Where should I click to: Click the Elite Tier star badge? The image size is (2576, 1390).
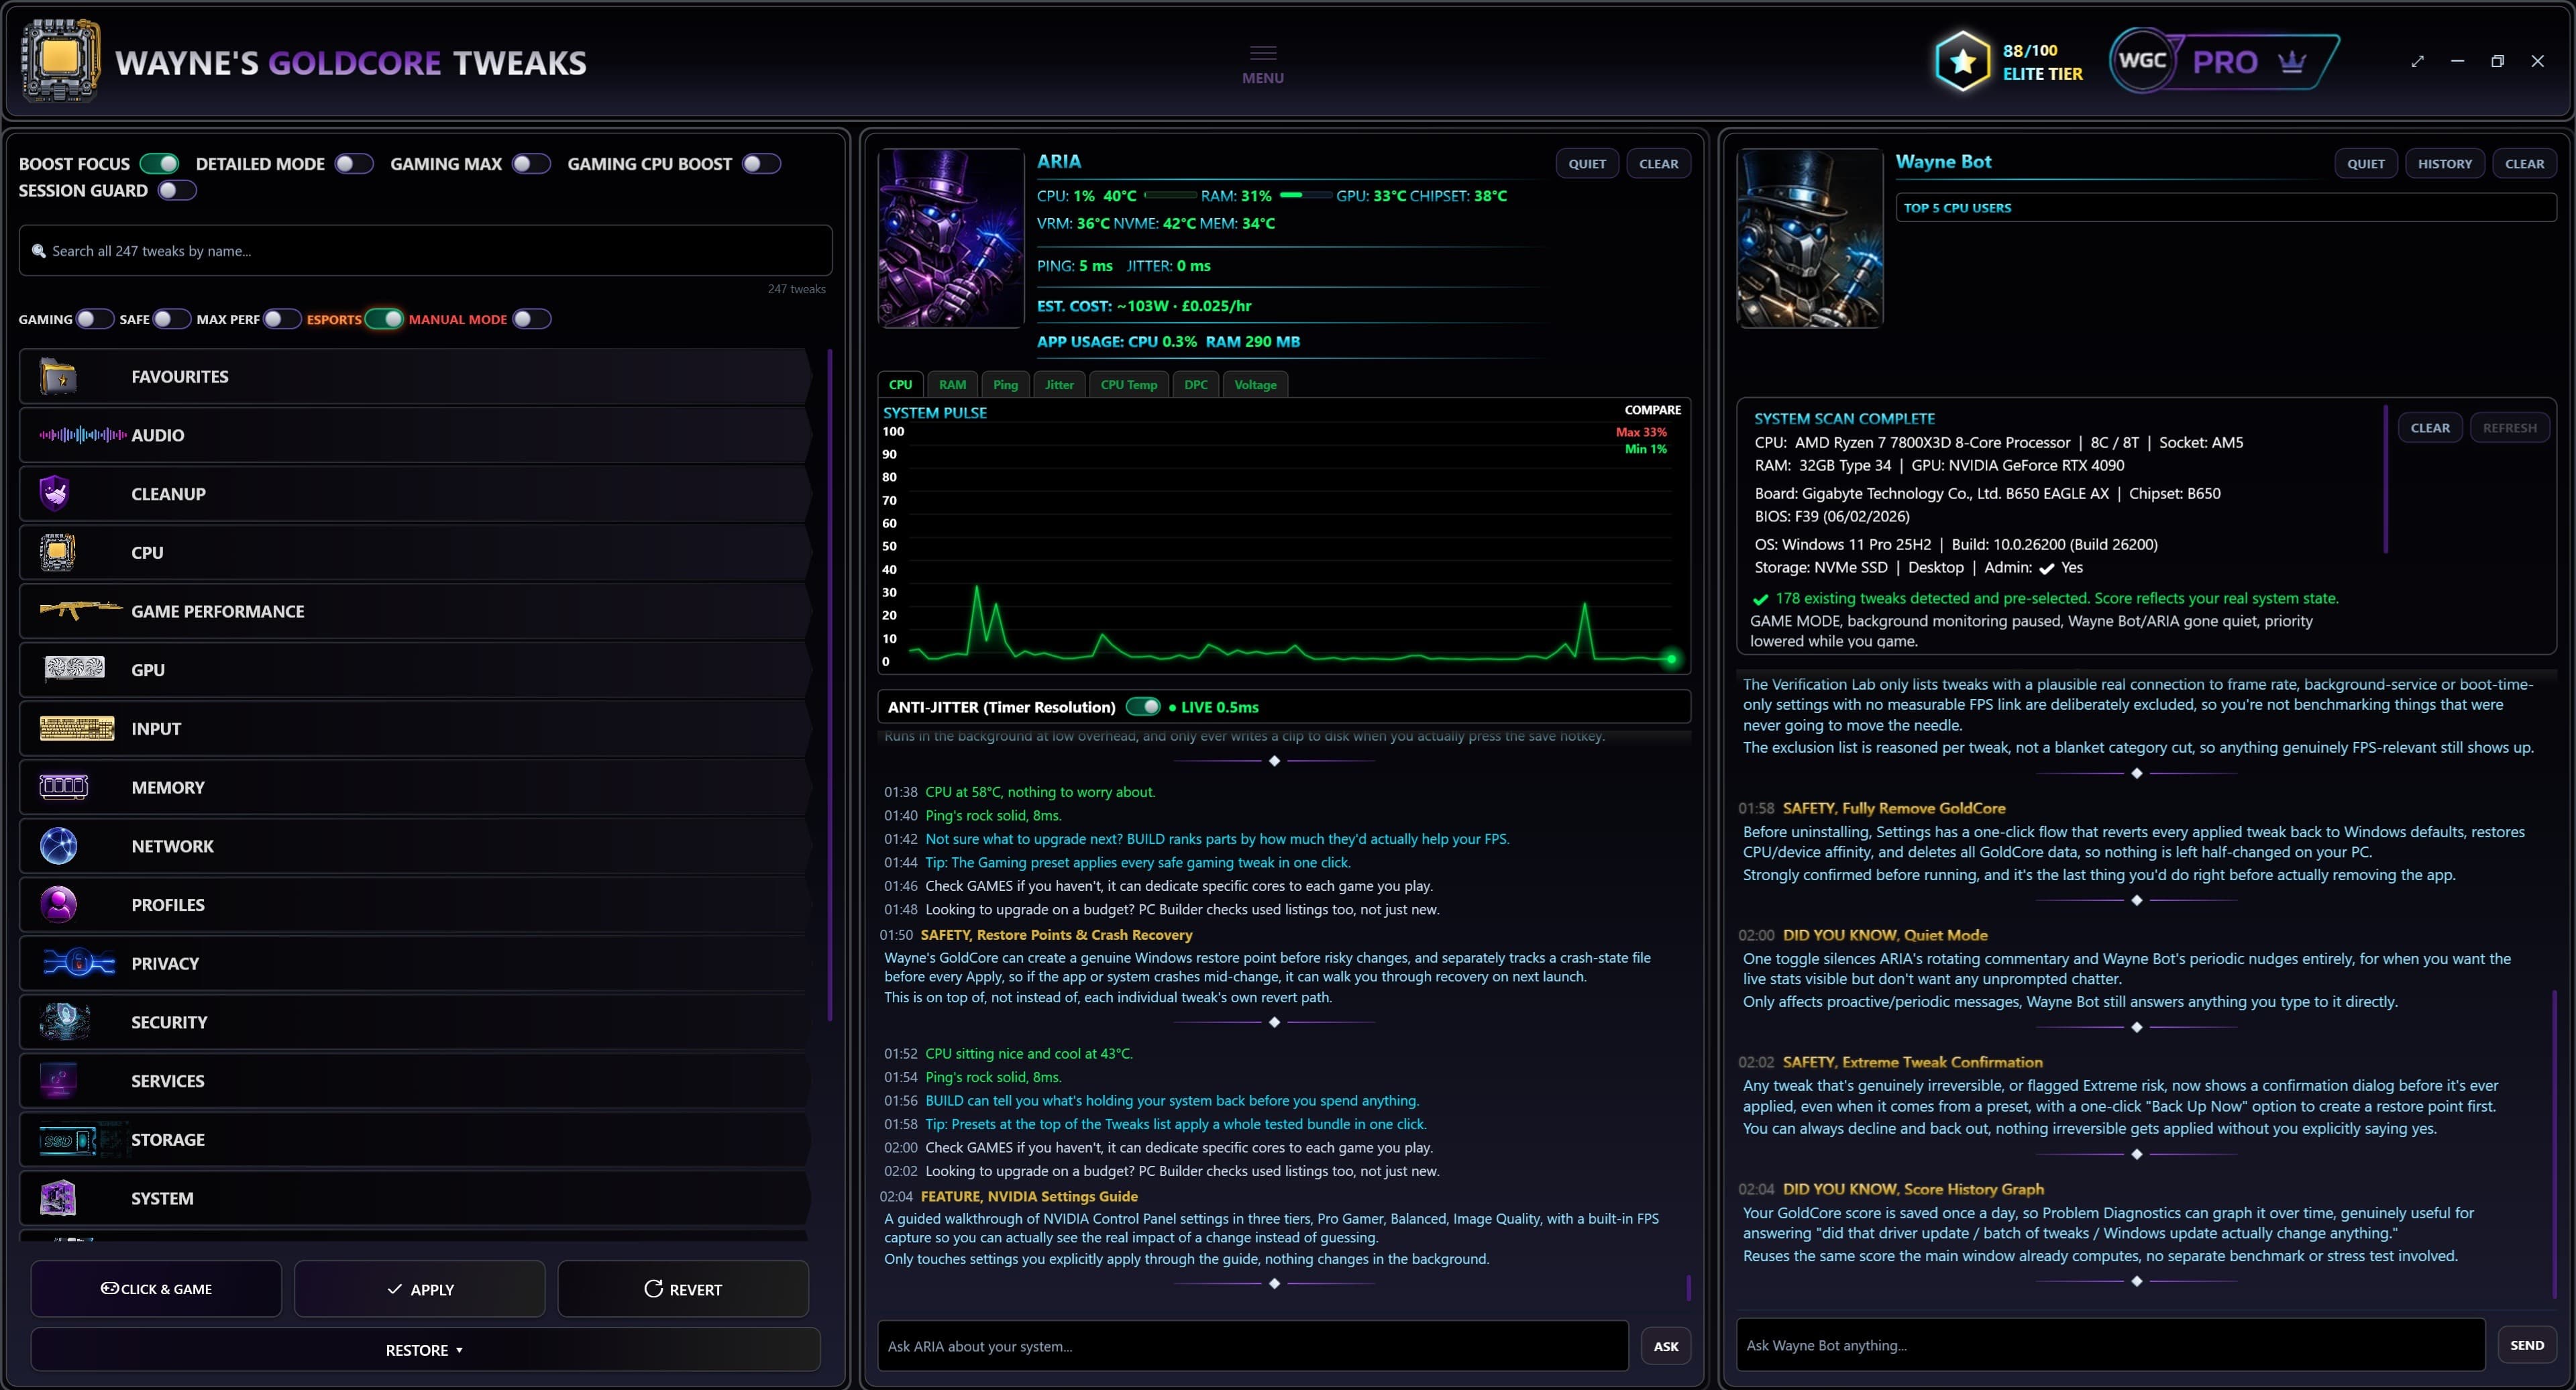click(x=1962, y=62)
